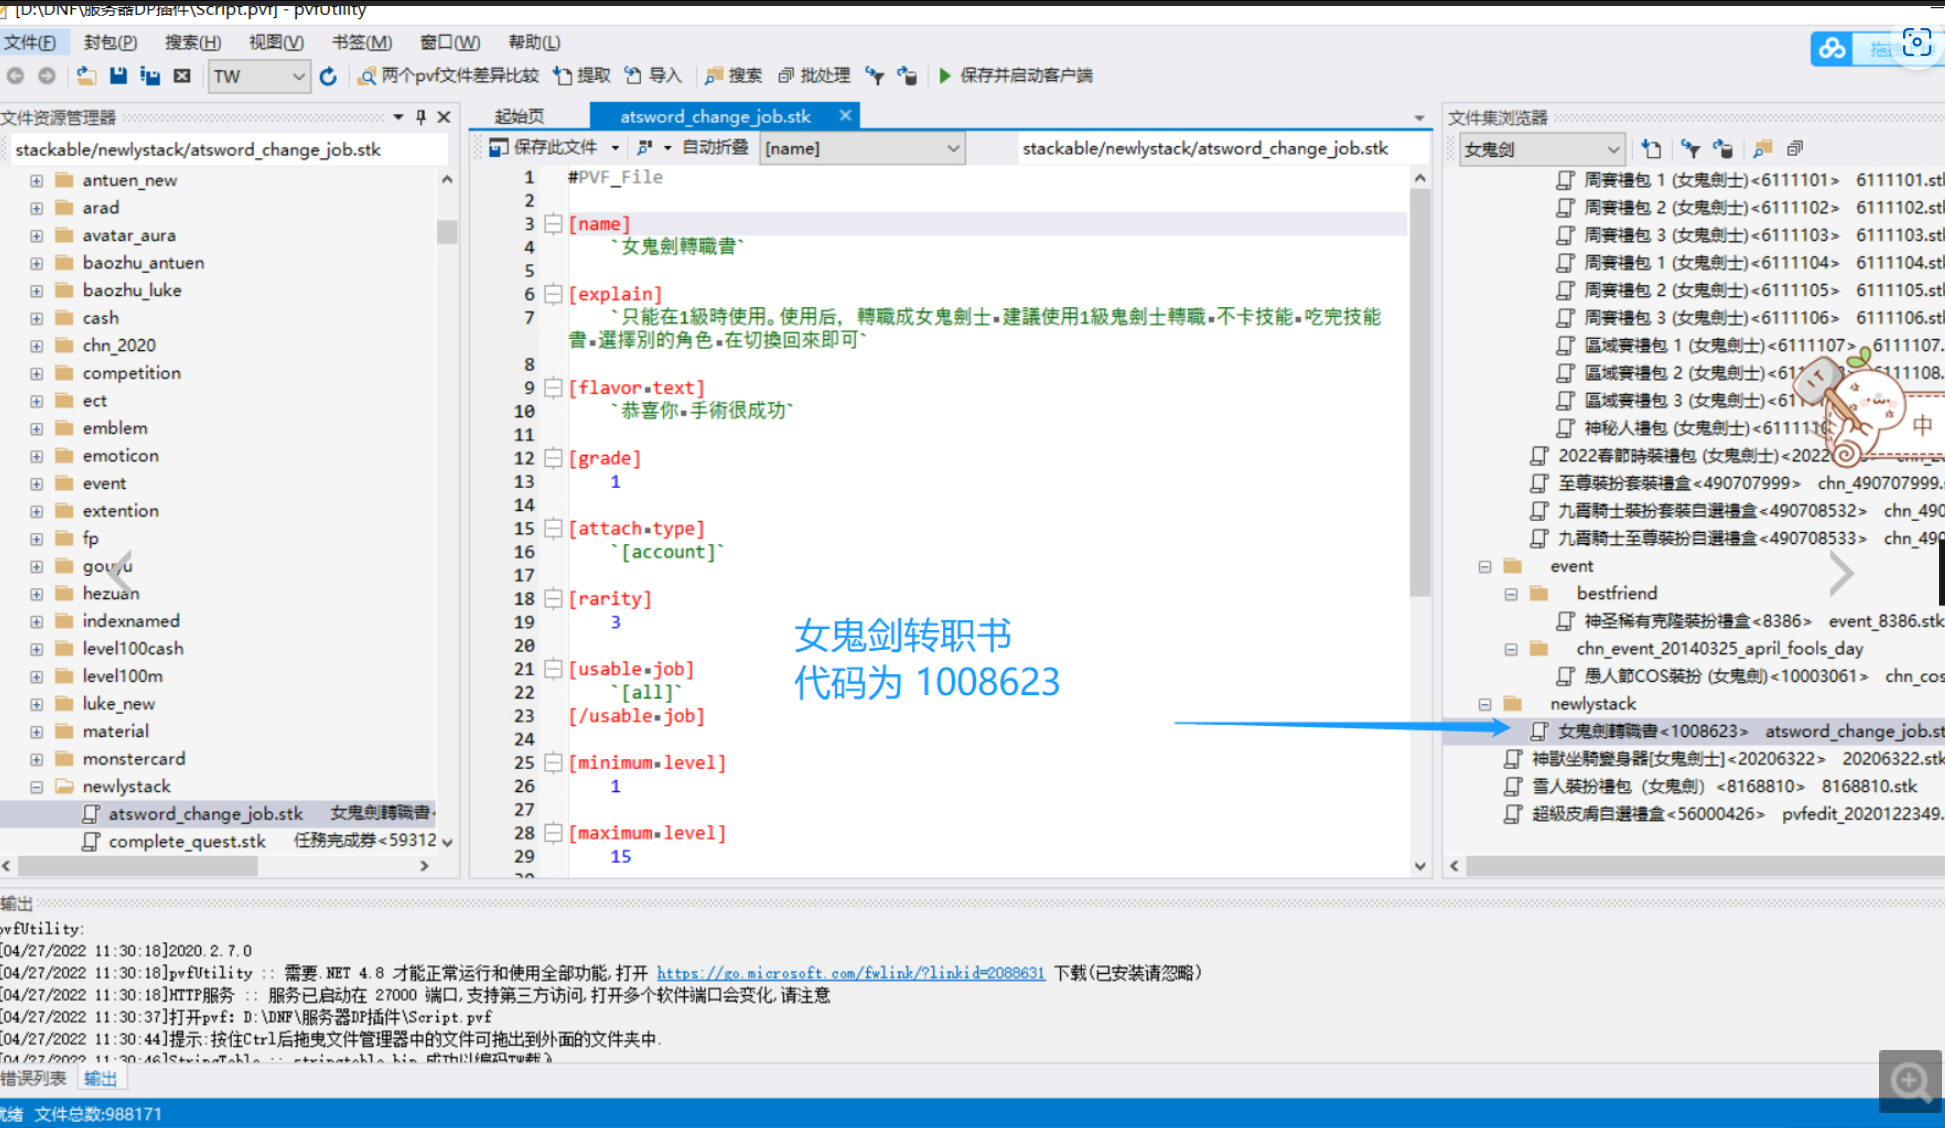
Task: Click the editor vertical scrollbar
Action: pyautogui.click(x=1420, y=392)
